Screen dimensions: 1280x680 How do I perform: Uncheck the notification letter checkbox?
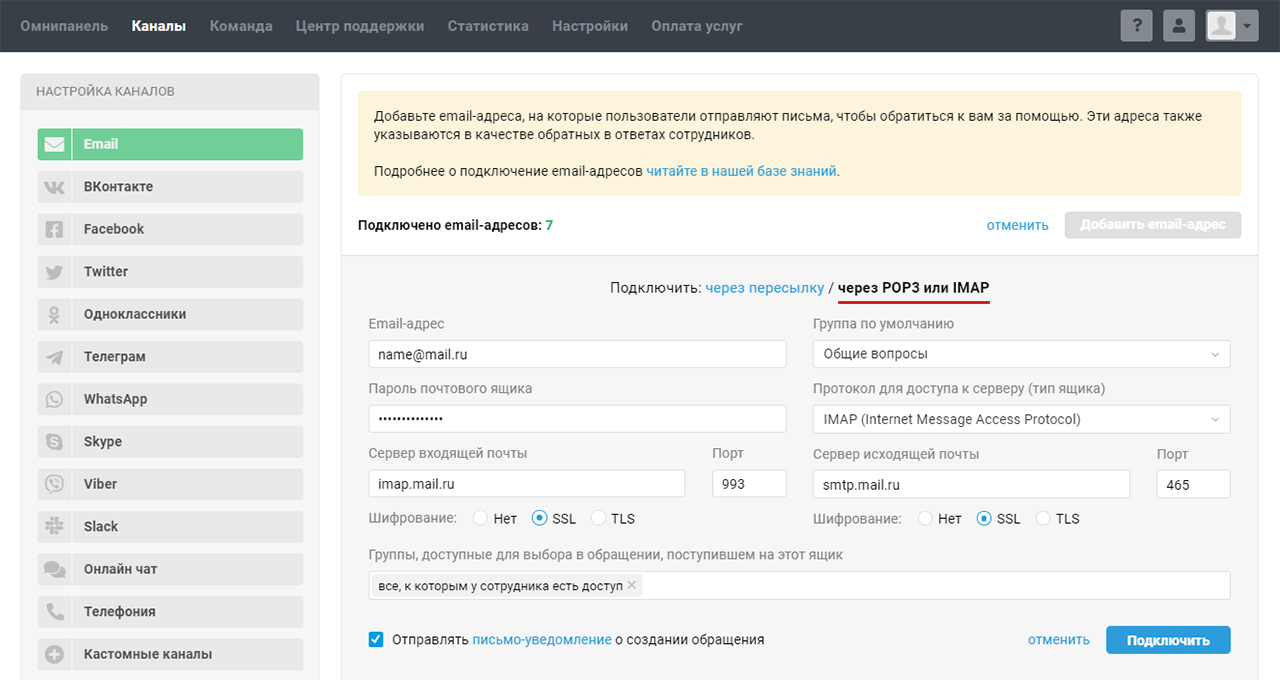(376, 640)
